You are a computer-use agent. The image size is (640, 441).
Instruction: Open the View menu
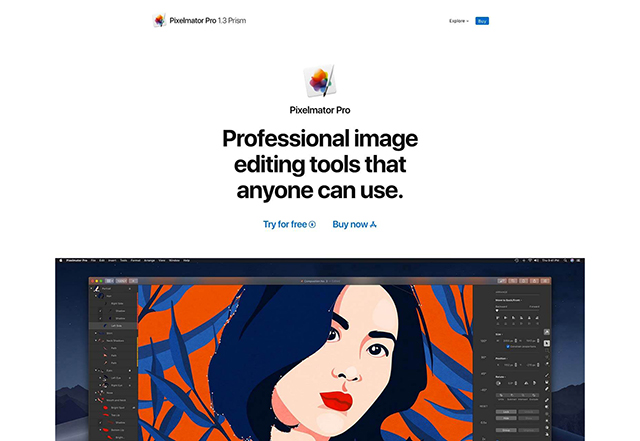pyautogui.click(x=162, y=261)
